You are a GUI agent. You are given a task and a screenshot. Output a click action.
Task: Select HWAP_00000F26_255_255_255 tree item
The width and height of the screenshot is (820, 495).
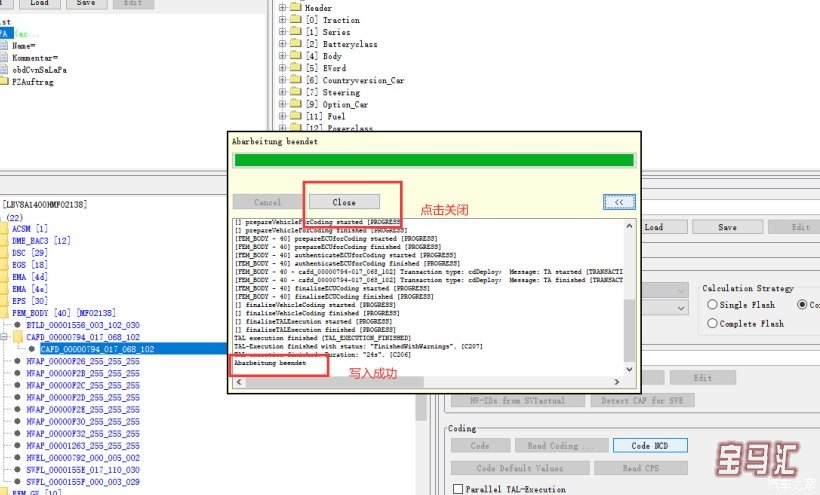pyautogui.click(x=83, y=361)
